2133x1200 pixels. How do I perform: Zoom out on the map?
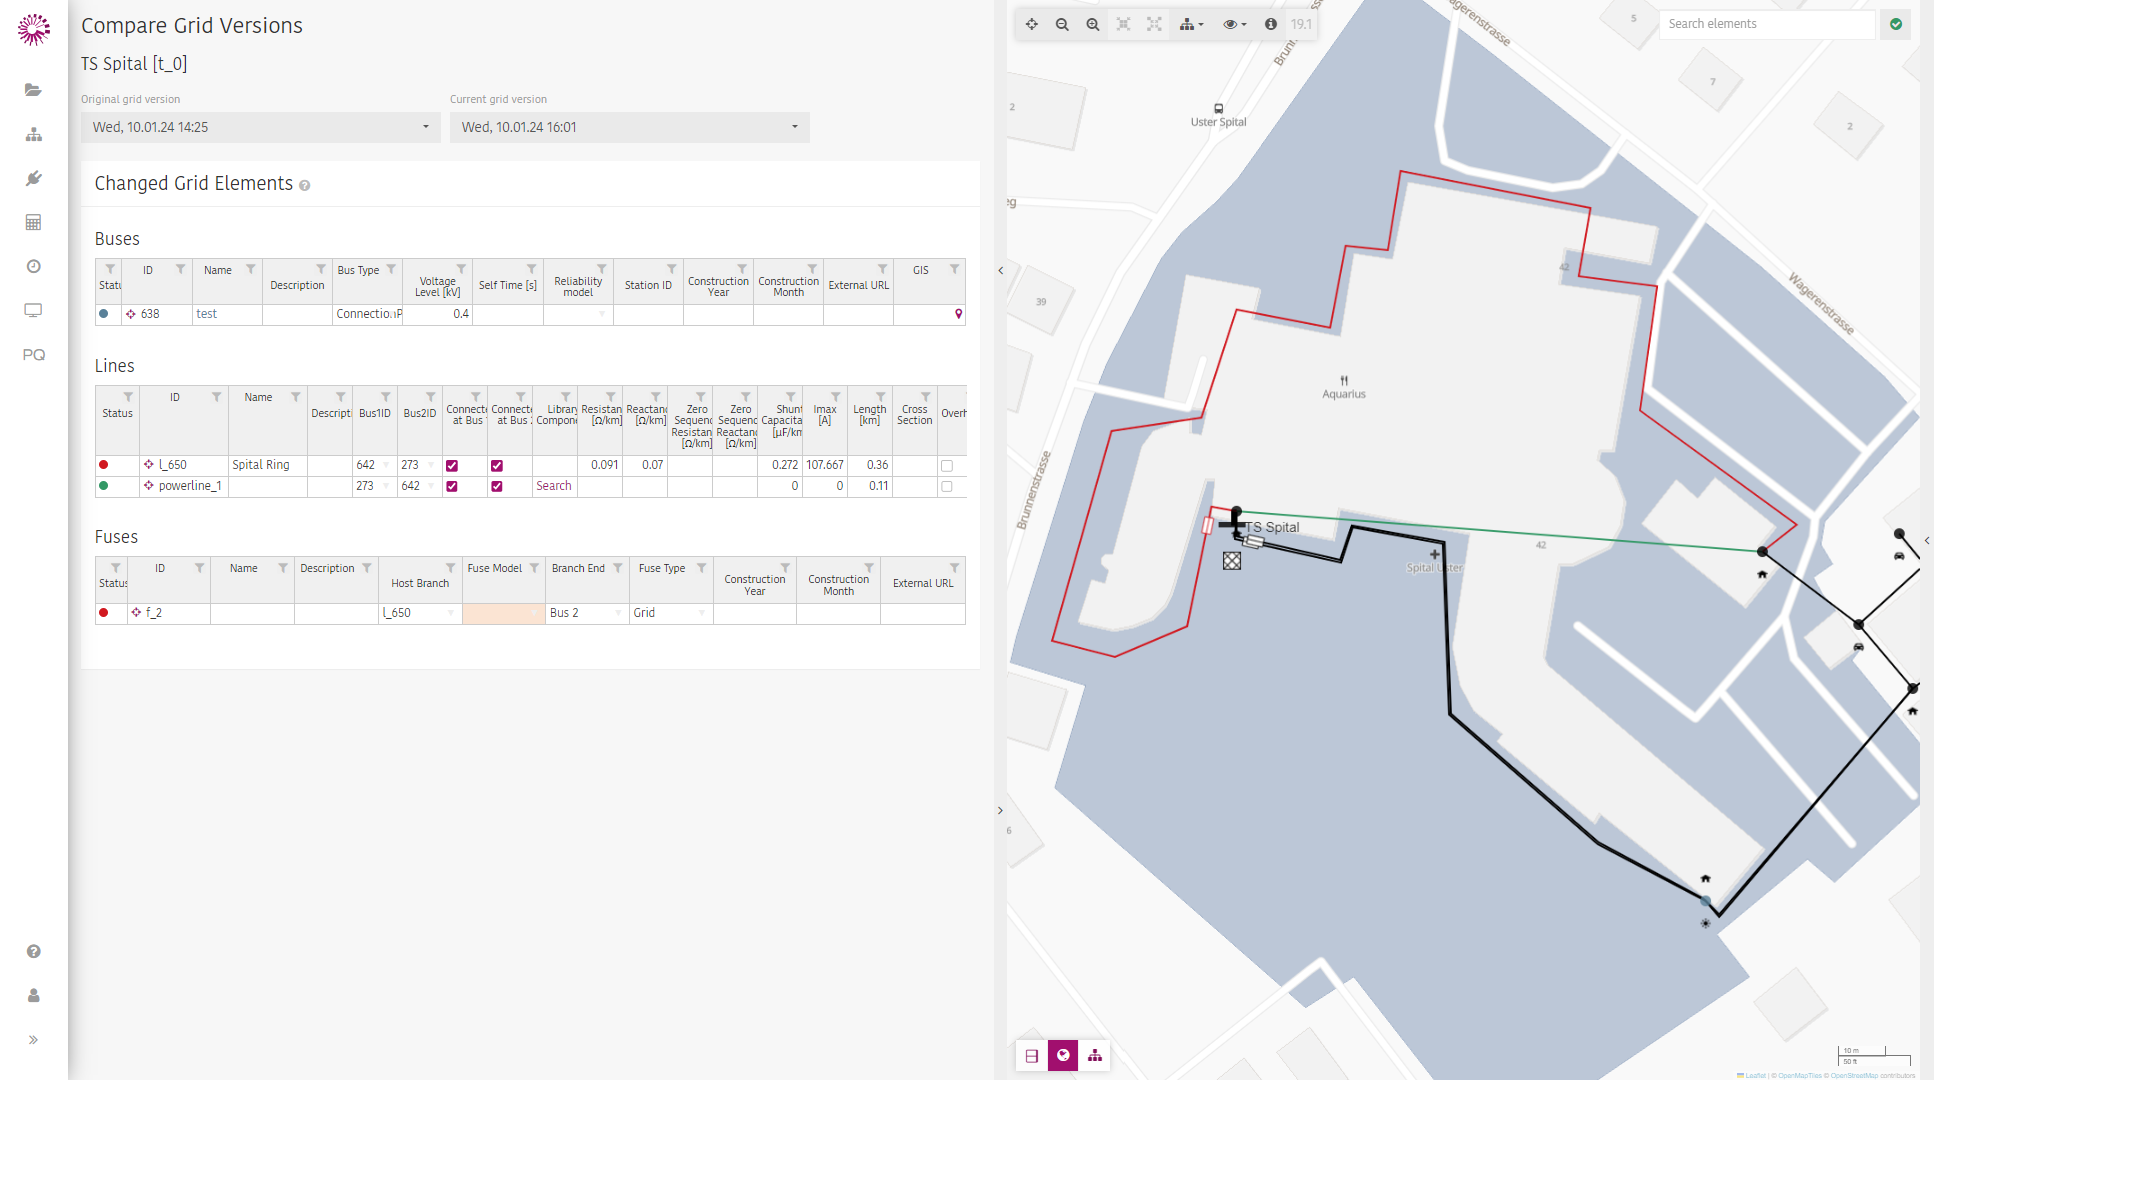(x=1062, y=24)
